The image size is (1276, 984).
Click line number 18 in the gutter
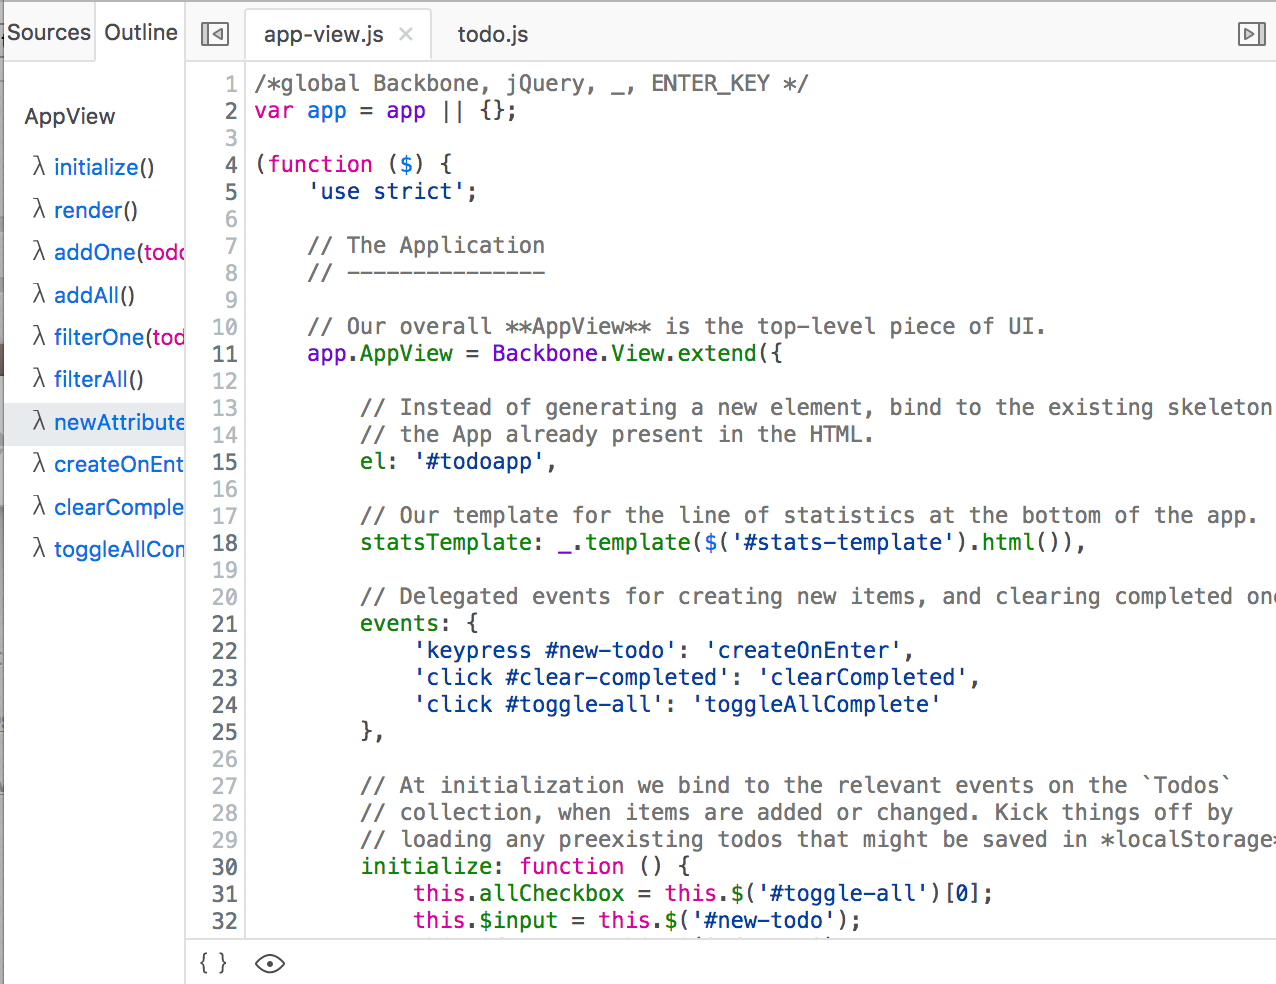coord(225,543)
